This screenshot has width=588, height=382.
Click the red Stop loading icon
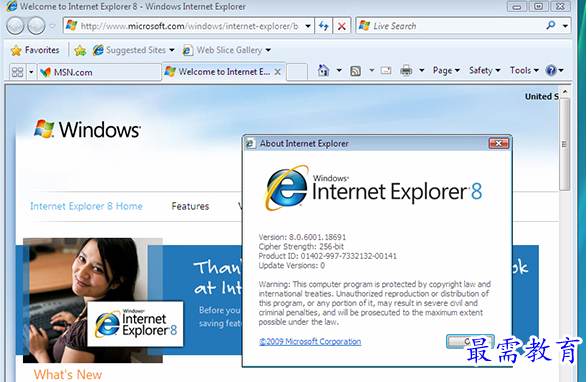(x=342, y=26)
